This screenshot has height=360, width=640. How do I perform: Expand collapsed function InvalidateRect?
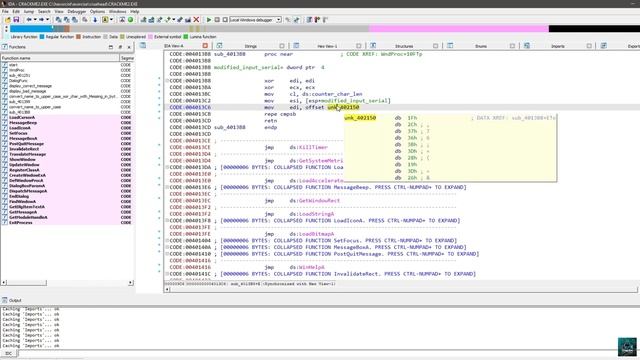tap(167, 274)
